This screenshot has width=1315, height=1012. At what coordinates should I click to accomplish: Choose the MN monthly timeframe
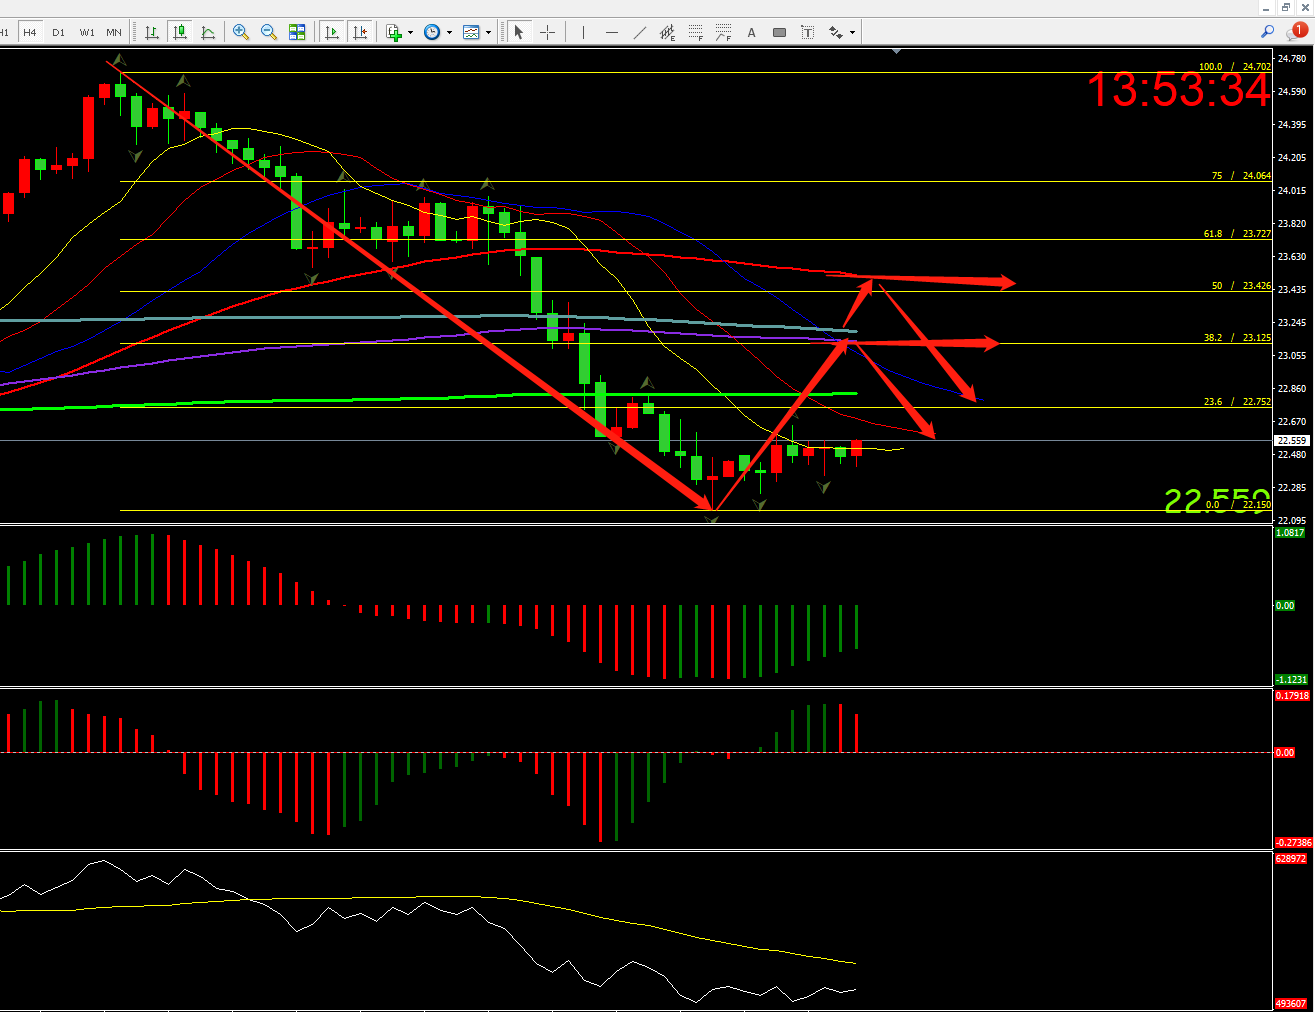114,32
